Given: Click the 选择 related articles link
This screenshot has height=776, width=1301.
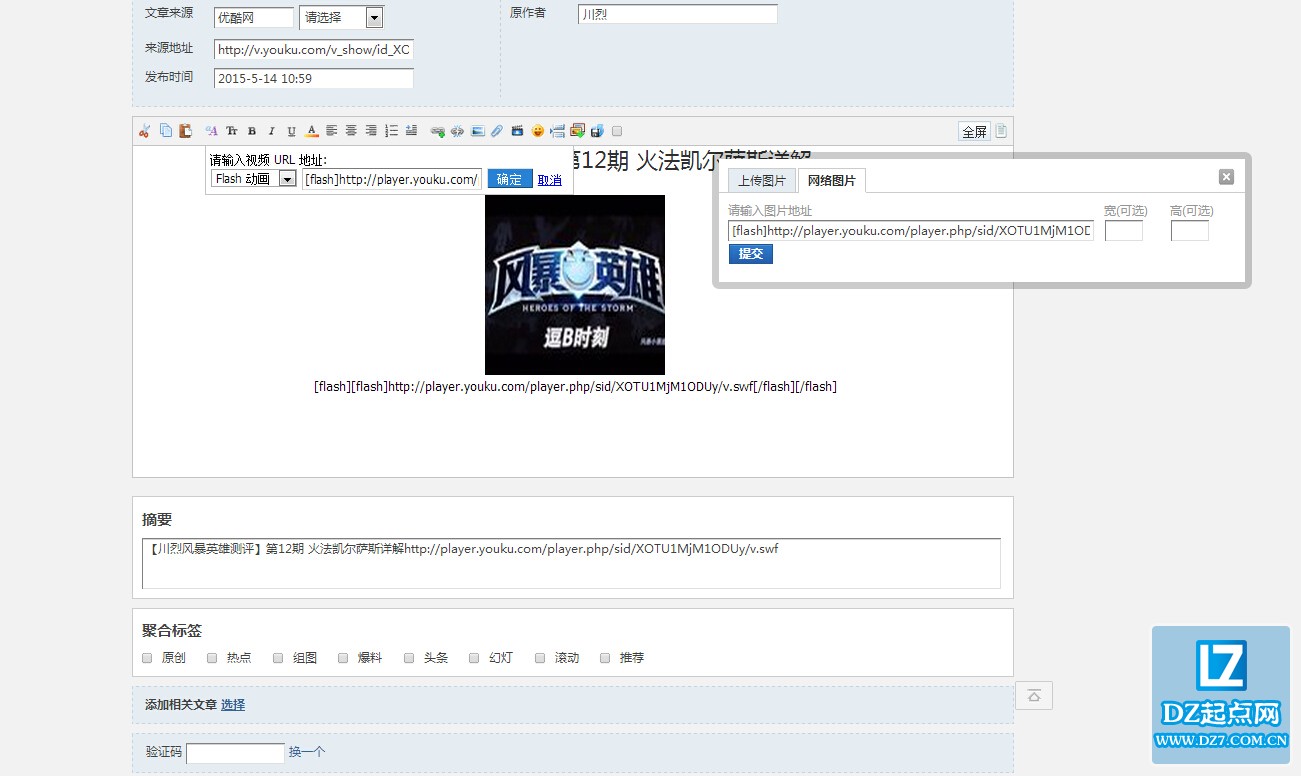Looking at the screenshot, I should [233, 705].
